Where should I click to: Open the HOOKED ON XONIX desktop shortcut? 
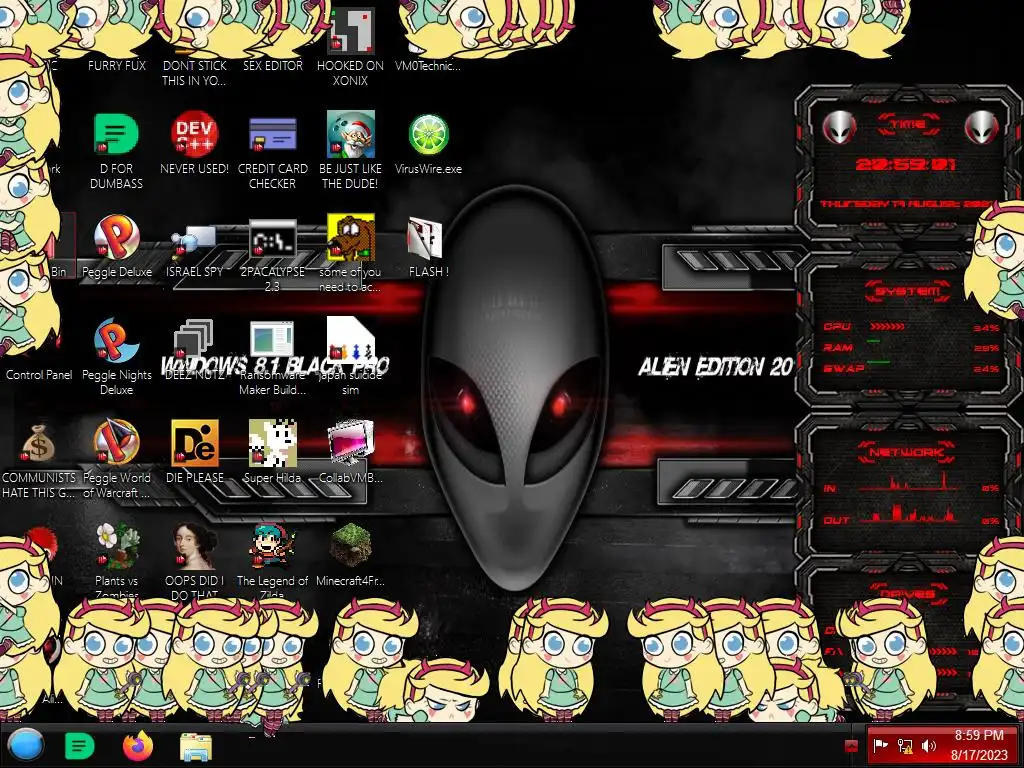tap(351, 31)
